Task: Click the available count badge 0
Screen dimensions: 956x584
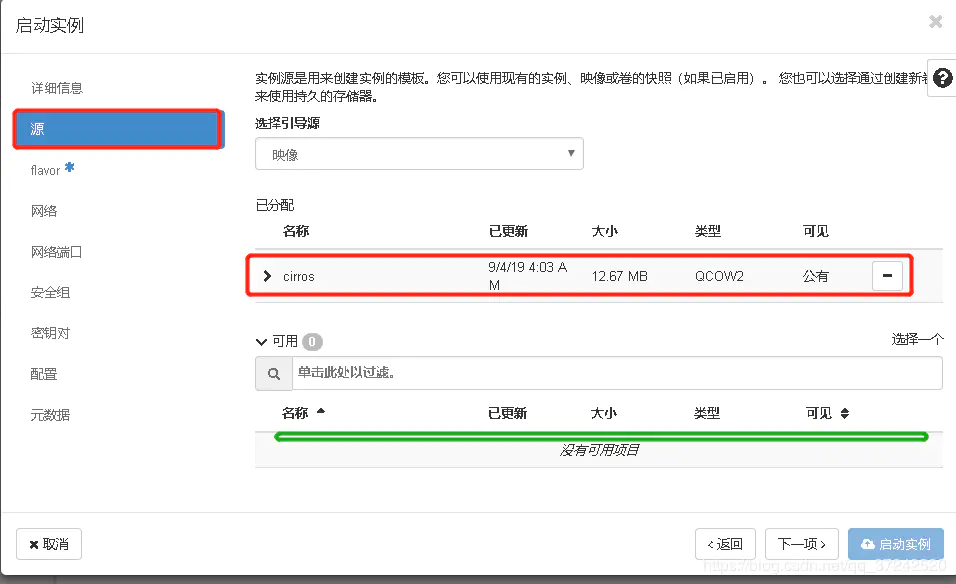Action: coord(312,341)
